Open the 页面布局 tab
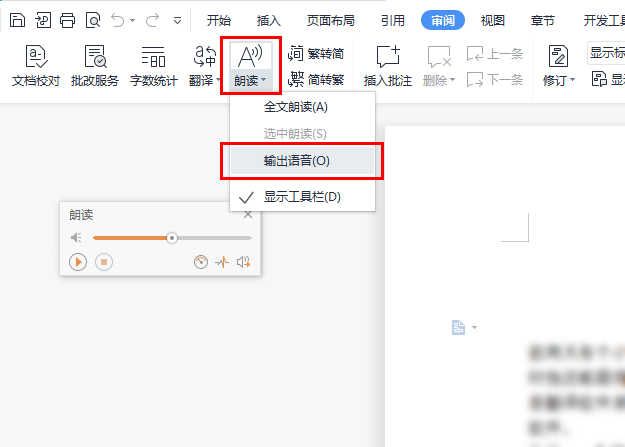The width and height of the screenshot is (625, 447). [331, 20]
